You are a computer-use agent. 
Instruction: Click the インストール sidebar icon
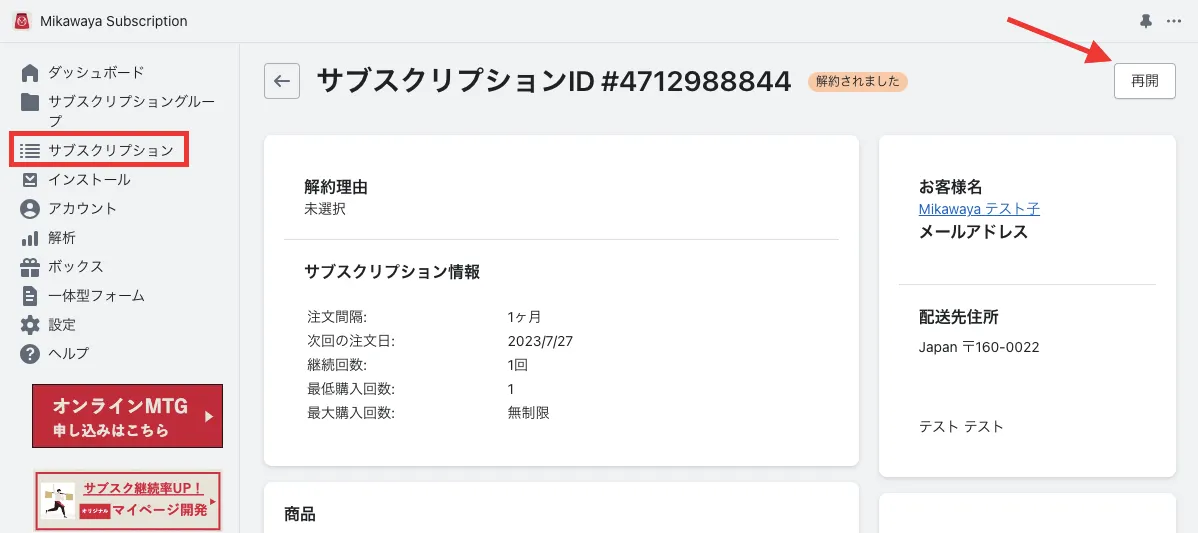(x=30, y=180)
